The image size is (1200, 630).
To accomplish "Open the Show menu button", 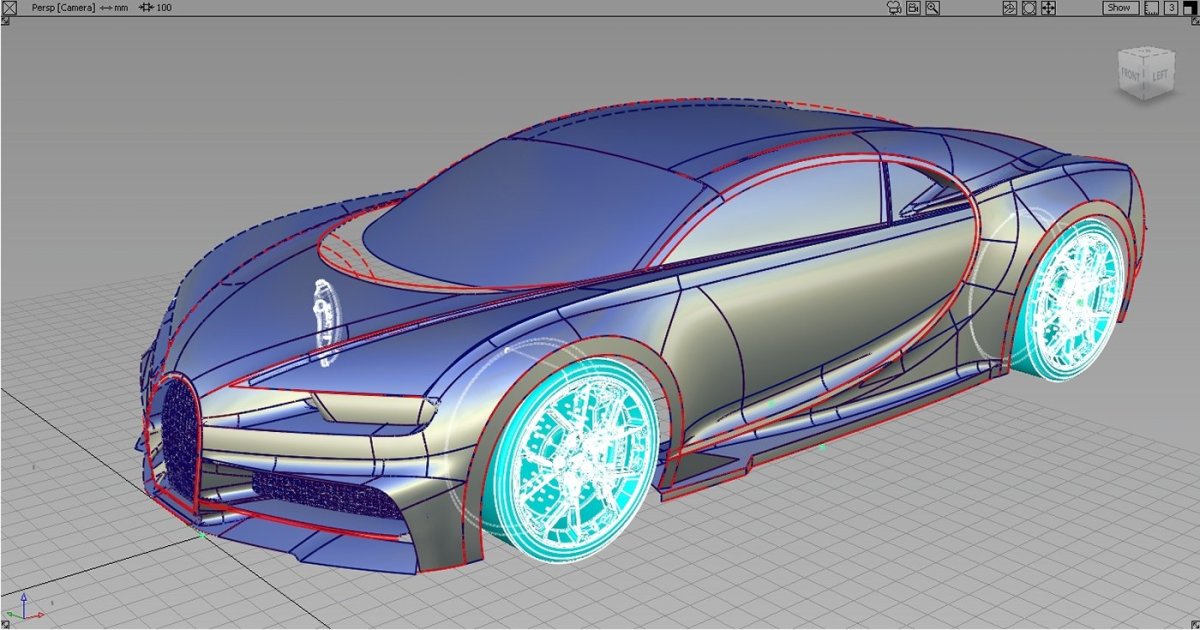I will pos(1119,7).
